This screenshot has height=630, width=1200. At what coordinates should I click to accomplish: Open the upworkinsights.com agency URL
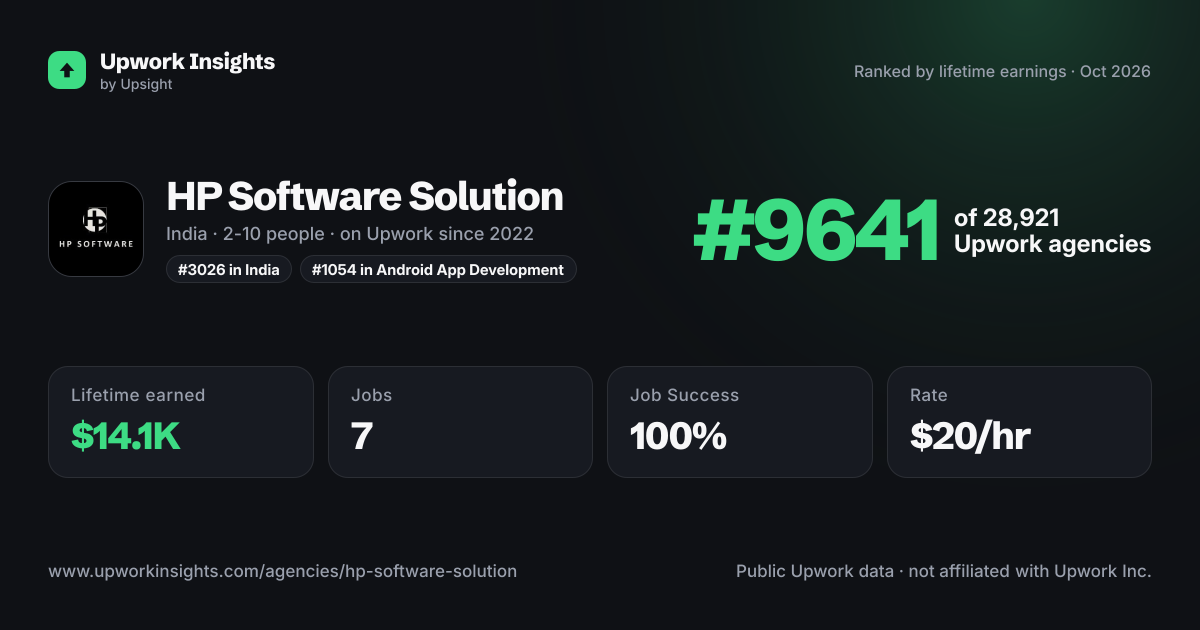pos(283,572)
